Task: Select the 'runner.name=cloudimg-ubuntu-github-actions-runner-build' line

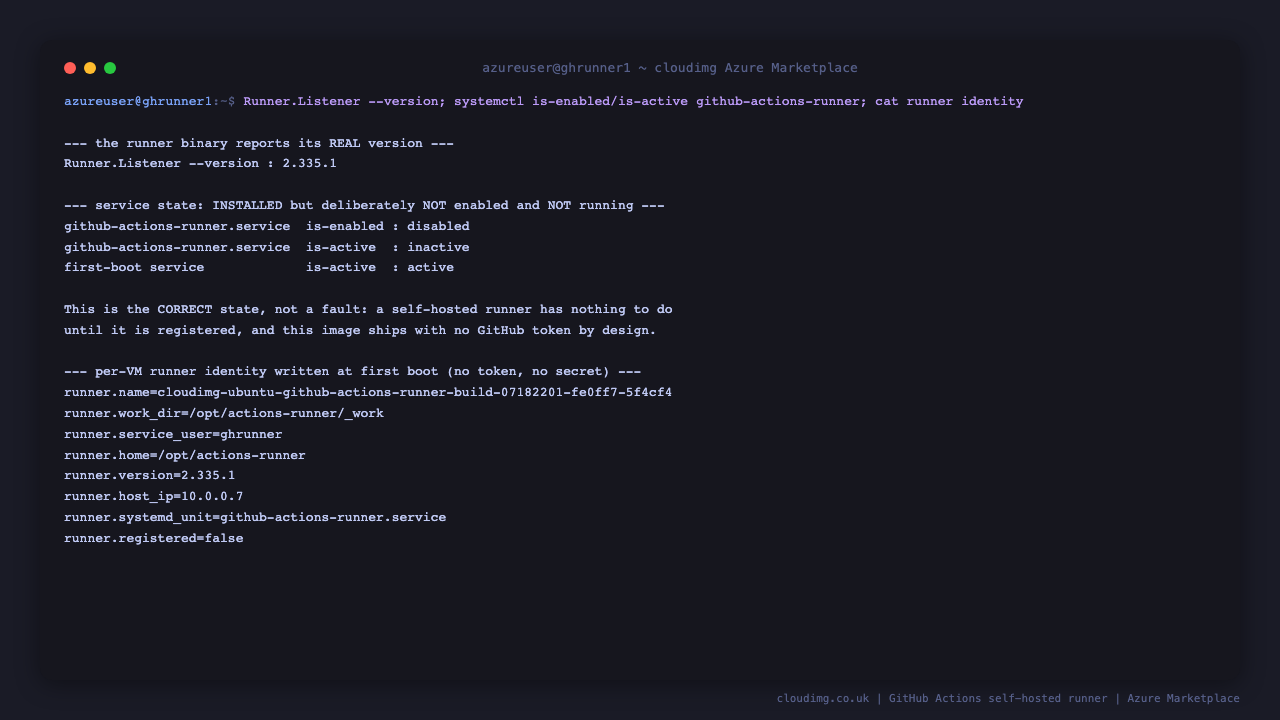Action: tap(368, 392)
